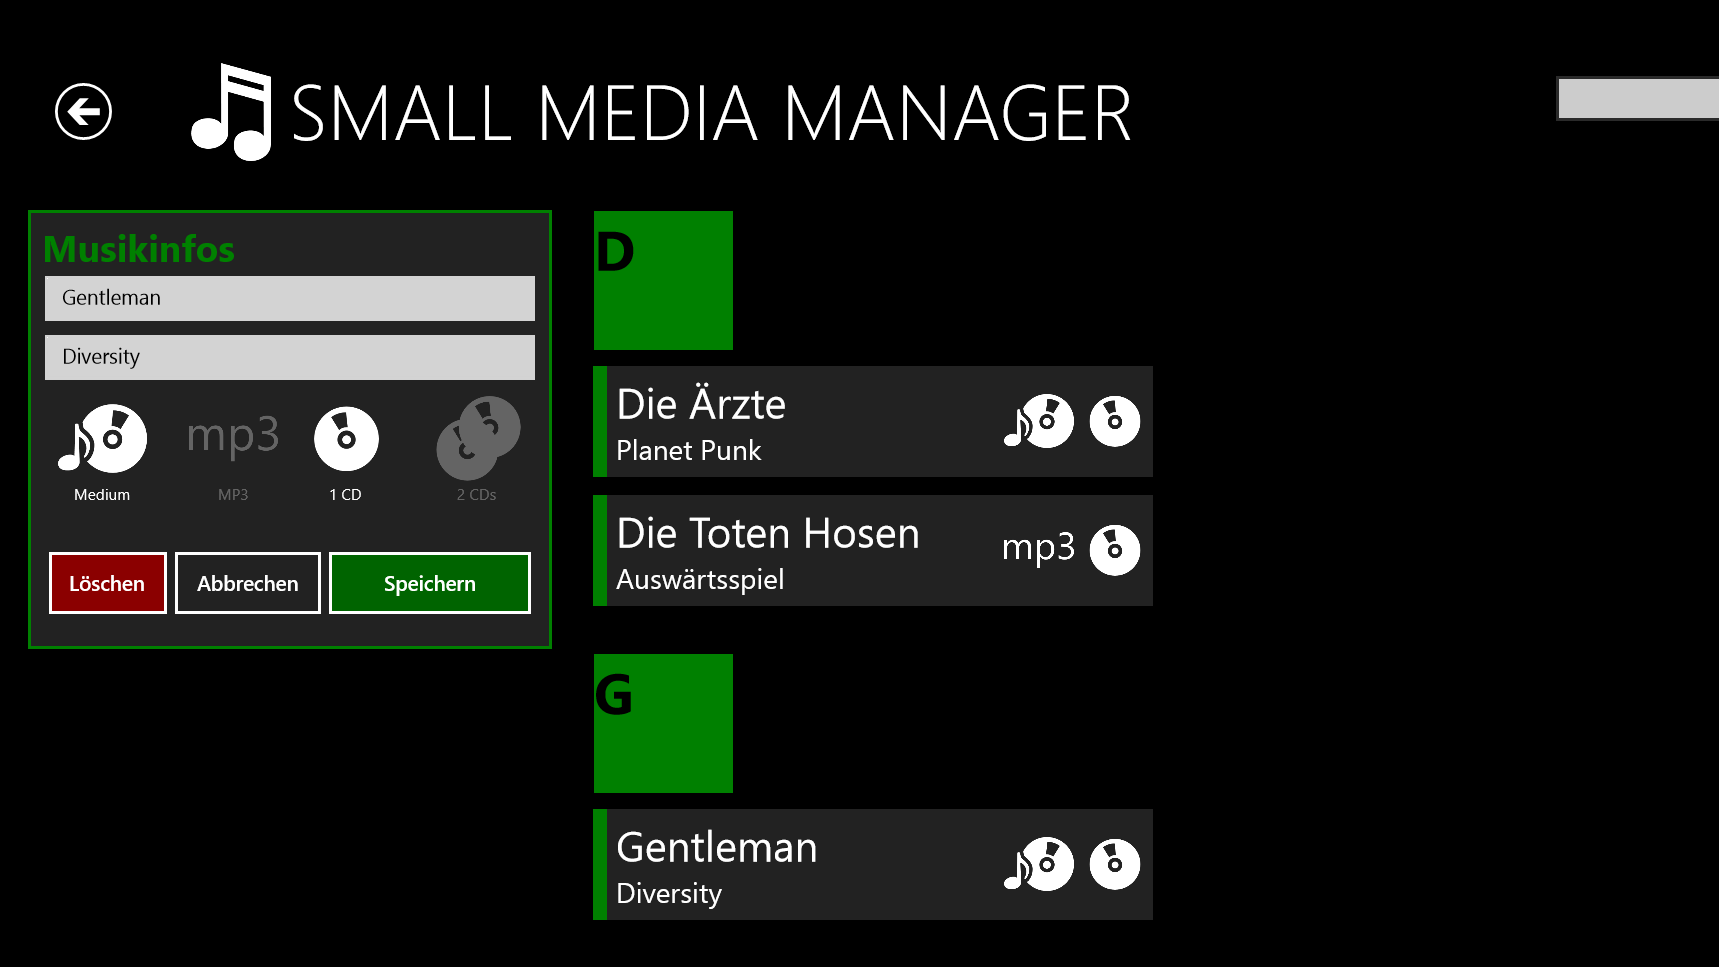Click the Gentleman artist name in the list
The image size is (1719, 967).
(x=717, y=847)
